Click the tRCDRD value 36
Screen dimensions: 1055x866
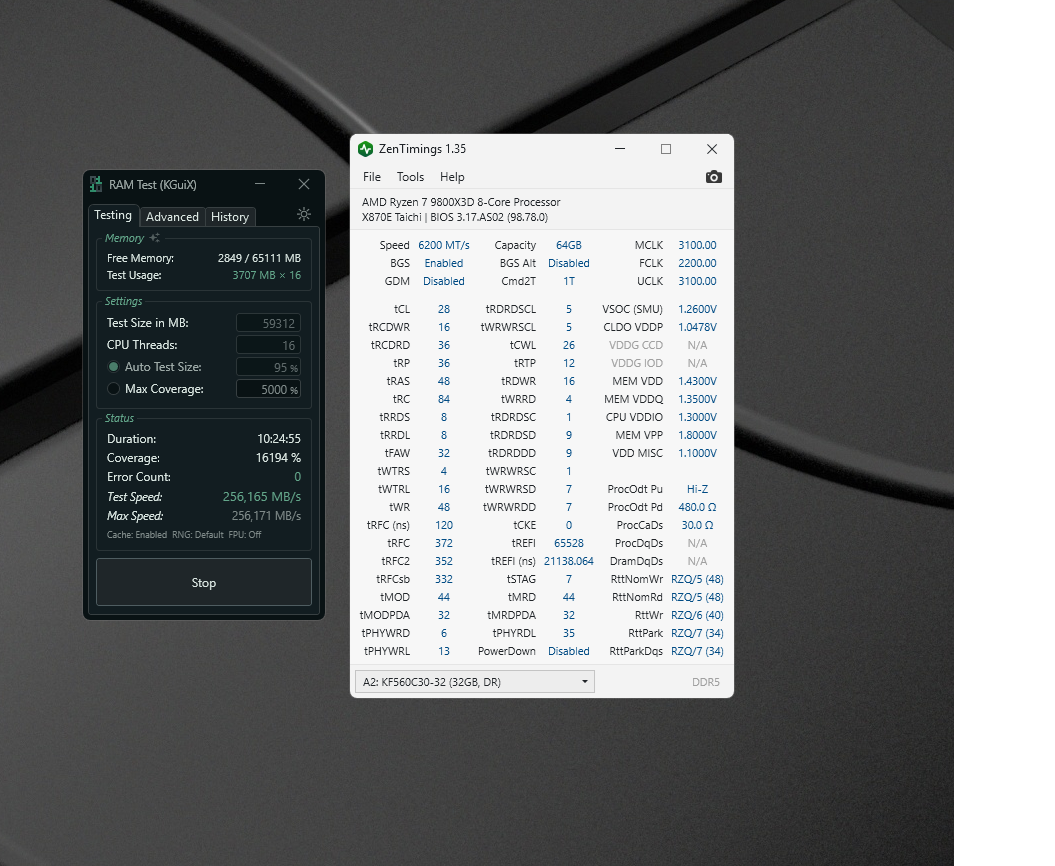(444, 345)
